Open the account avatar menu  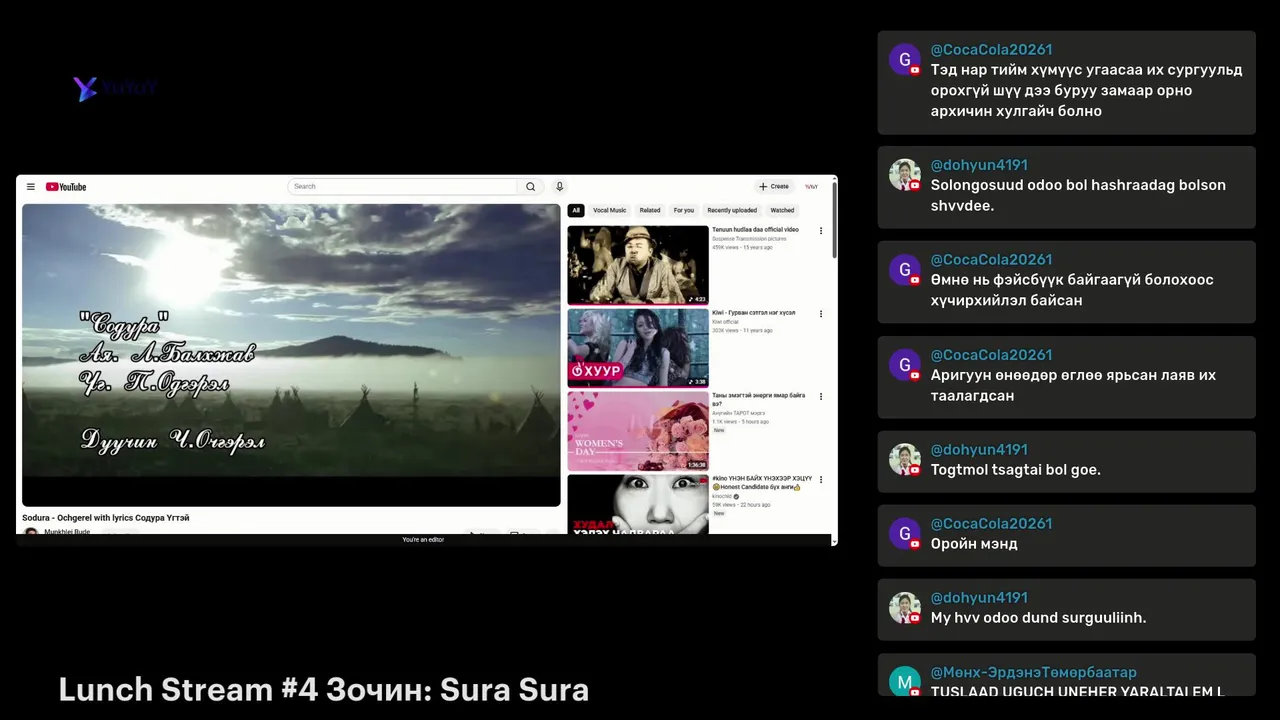click(x=811, y=186)
